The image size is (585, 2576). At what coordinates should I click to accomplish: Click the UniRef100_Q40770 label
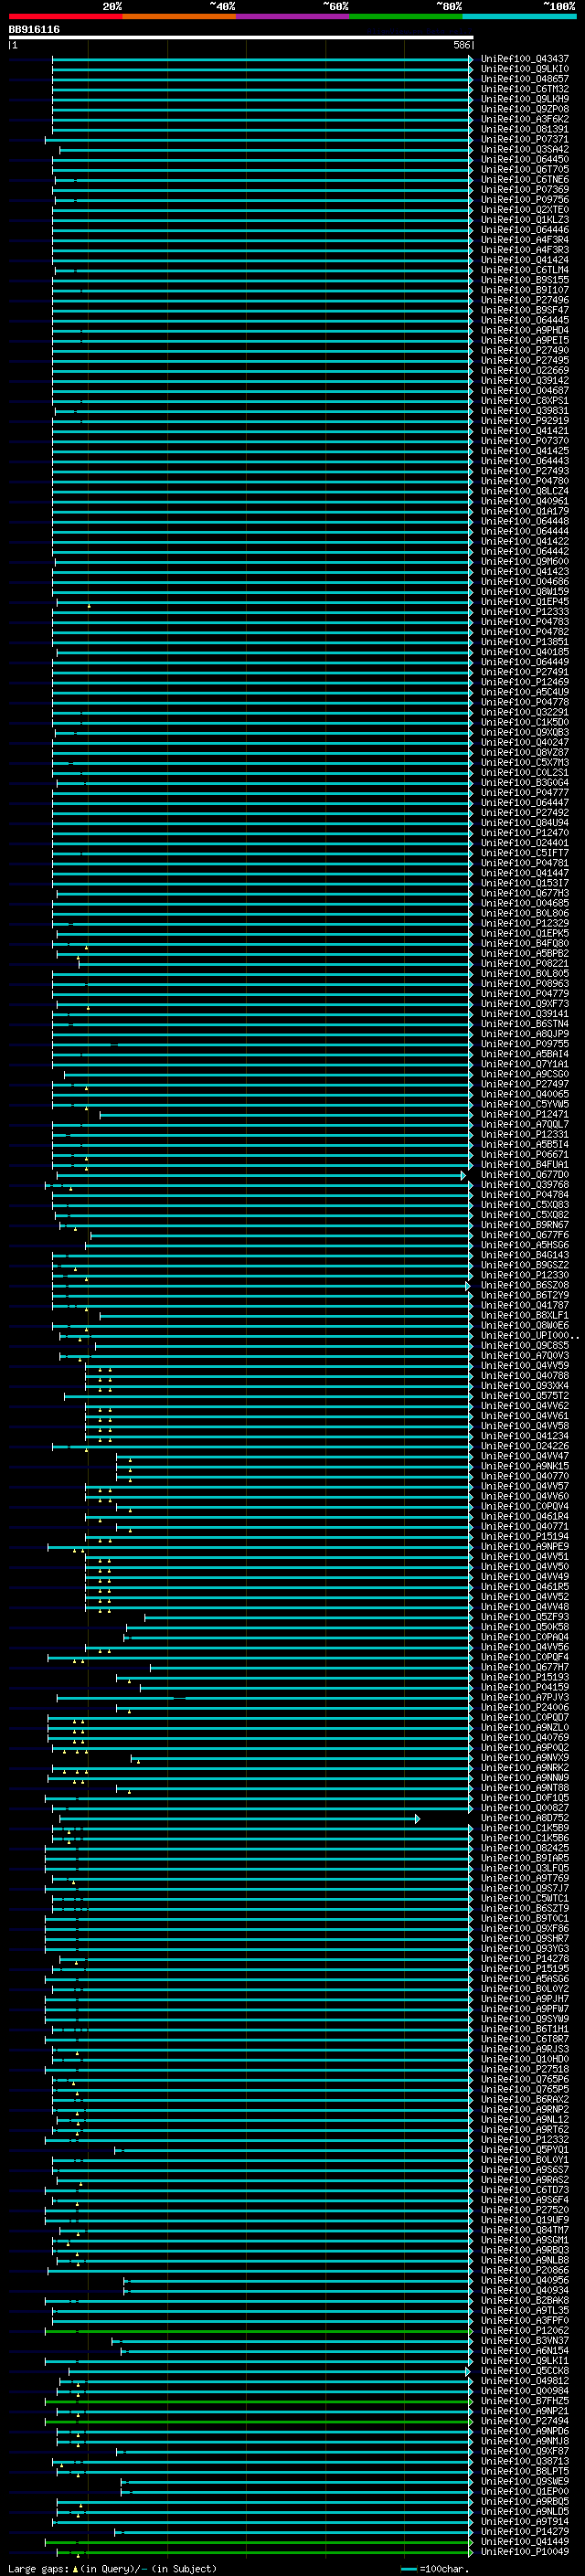pos(525,1476)
